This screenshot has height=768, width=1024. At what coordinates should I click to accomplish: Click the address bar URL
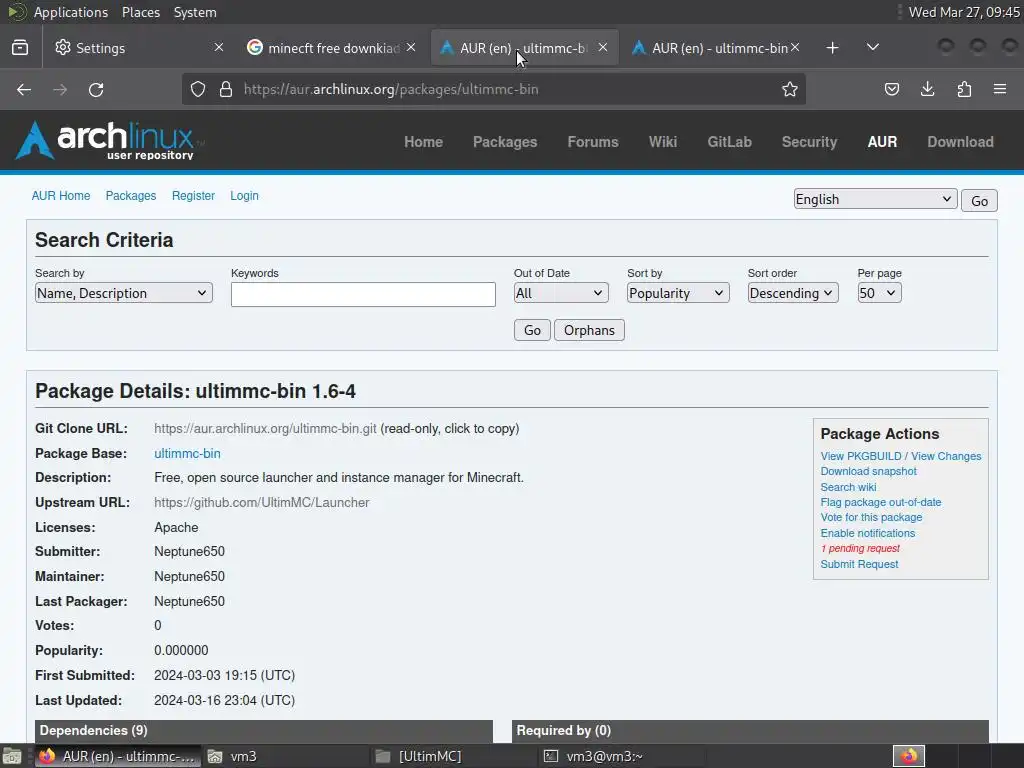391,89
